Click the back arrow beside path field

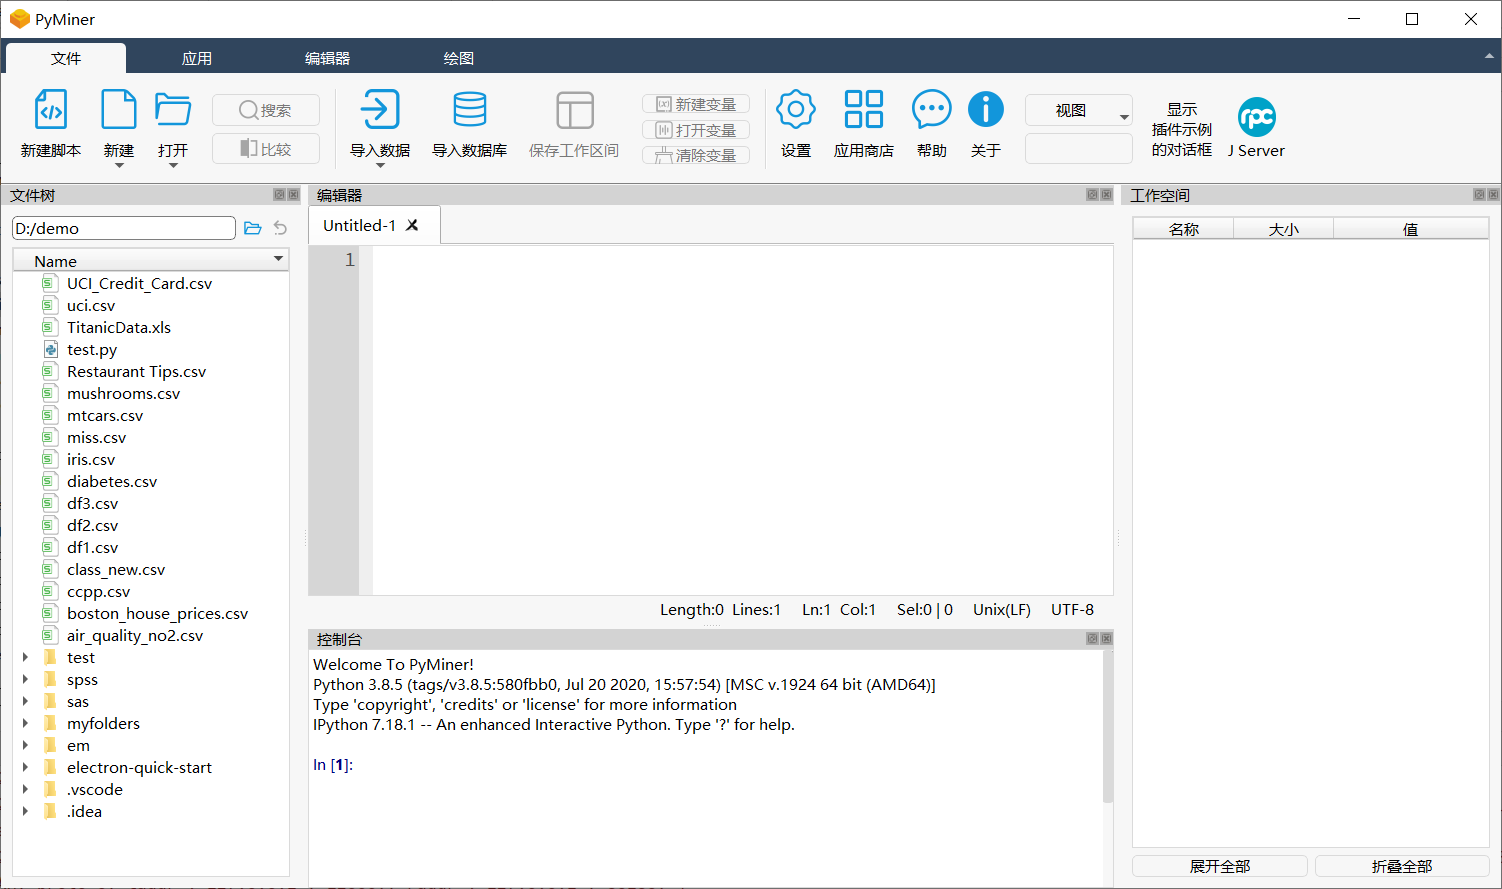click(x=281, y=228)
